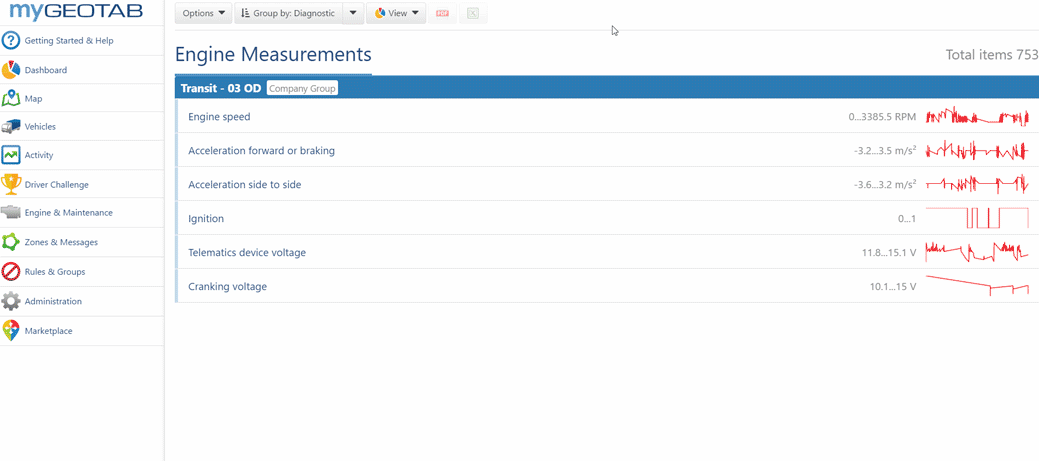The width and height of the screenshot is (1039, 461).
Task: Select the Vehicles truck icon
Action: 11,127
